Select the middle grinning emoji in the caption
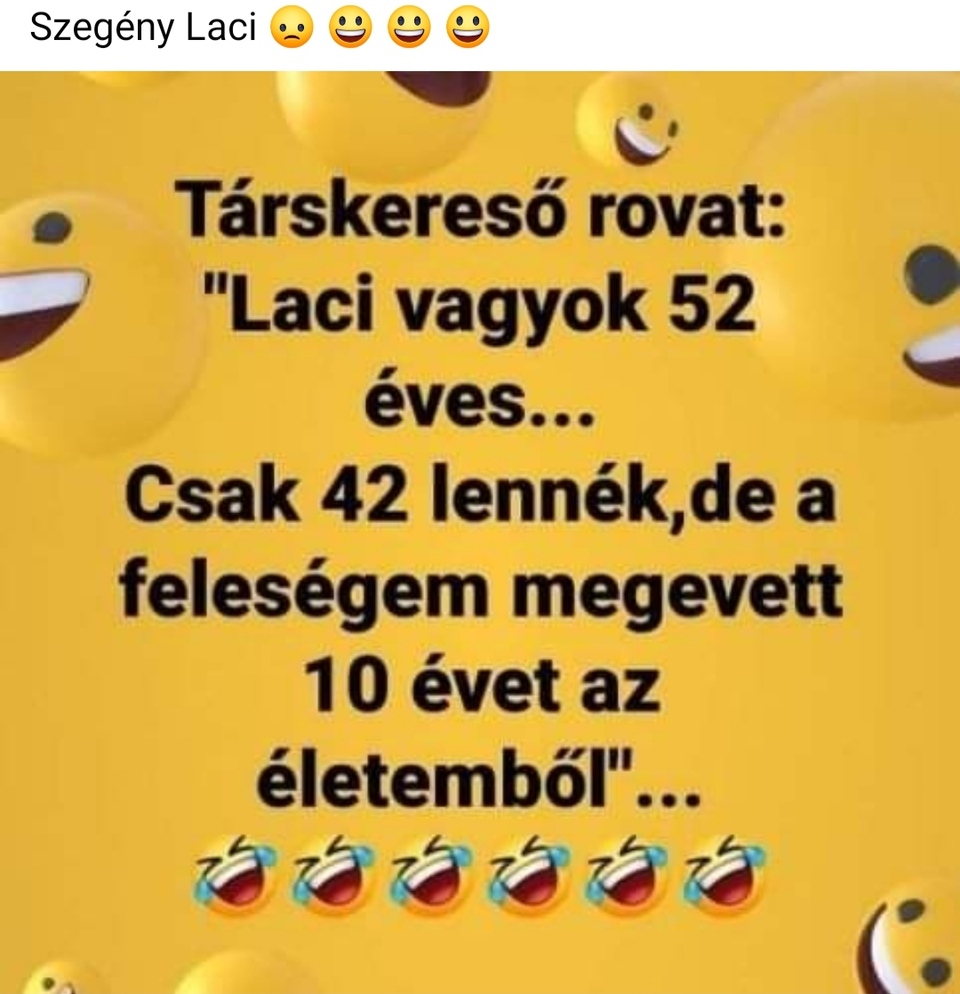This screenshot has width=960, height=994. point(409,29)
